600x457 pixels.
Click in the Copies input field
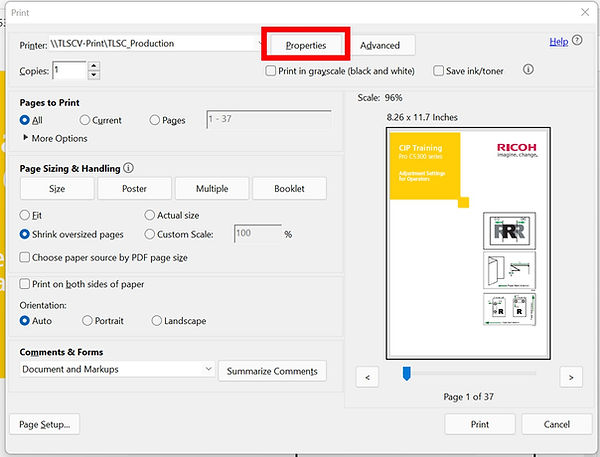point(69,70)
